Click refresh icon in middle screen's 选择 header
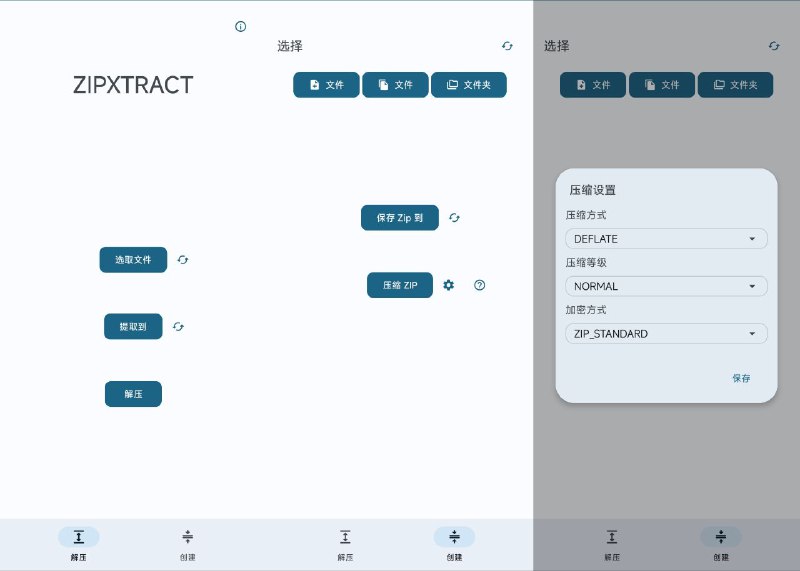Viewport: 800px width, 571px height. click(x=507, y=46)
